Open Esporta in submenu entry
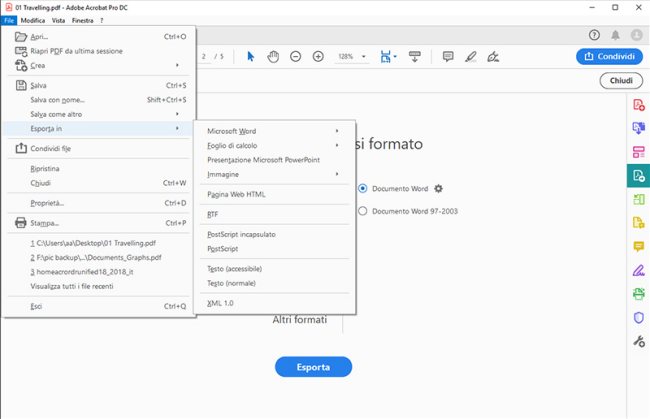Screen dimensions: 650x419 [x=99, y=128]
